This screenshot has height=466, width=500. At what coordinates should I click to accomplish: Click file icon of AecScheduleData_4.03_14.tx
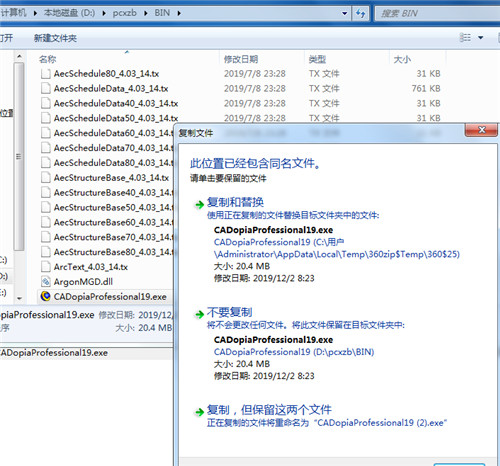point(46,89)
